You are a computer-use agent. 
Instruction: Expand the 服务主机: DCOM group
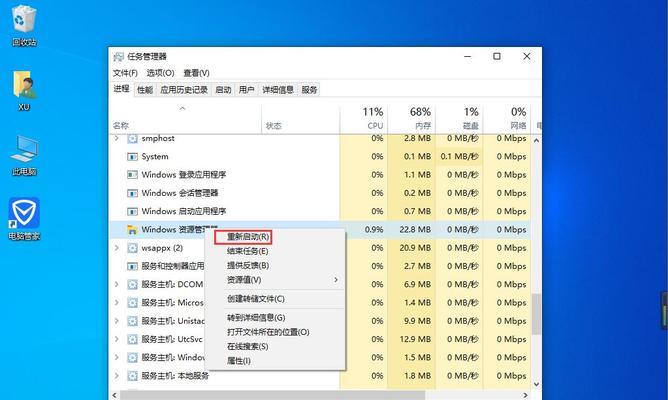pyautogui.click(x=116, y=284)
